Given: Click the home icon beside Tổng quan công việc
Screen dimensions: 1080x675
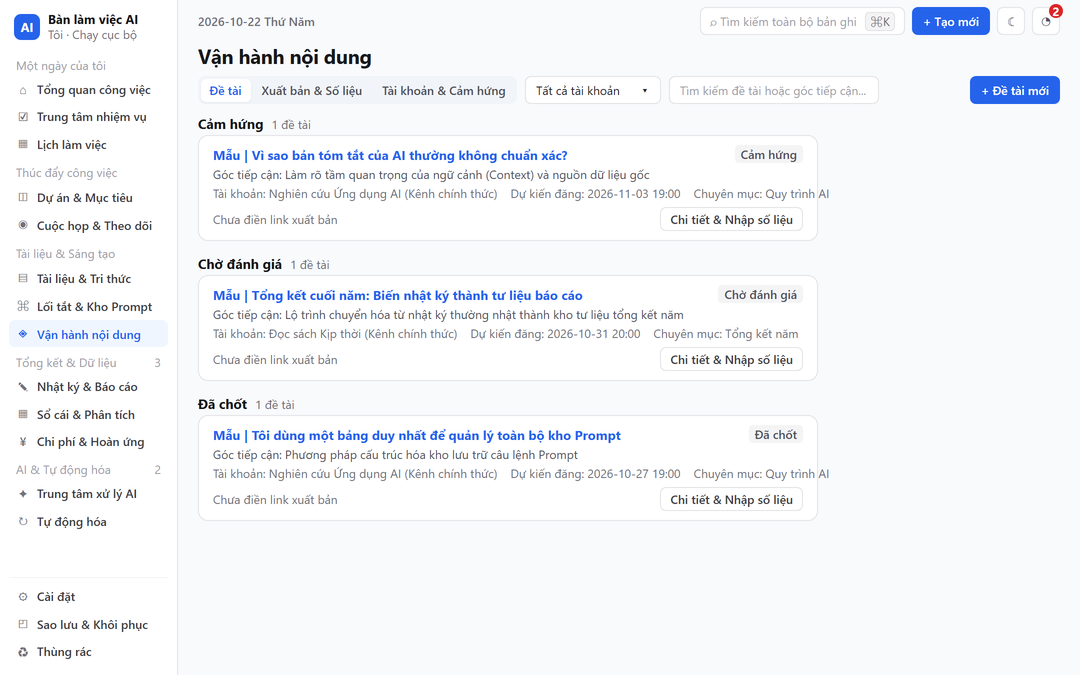Looking at the screenshot, I should click(x=23, y=90).
